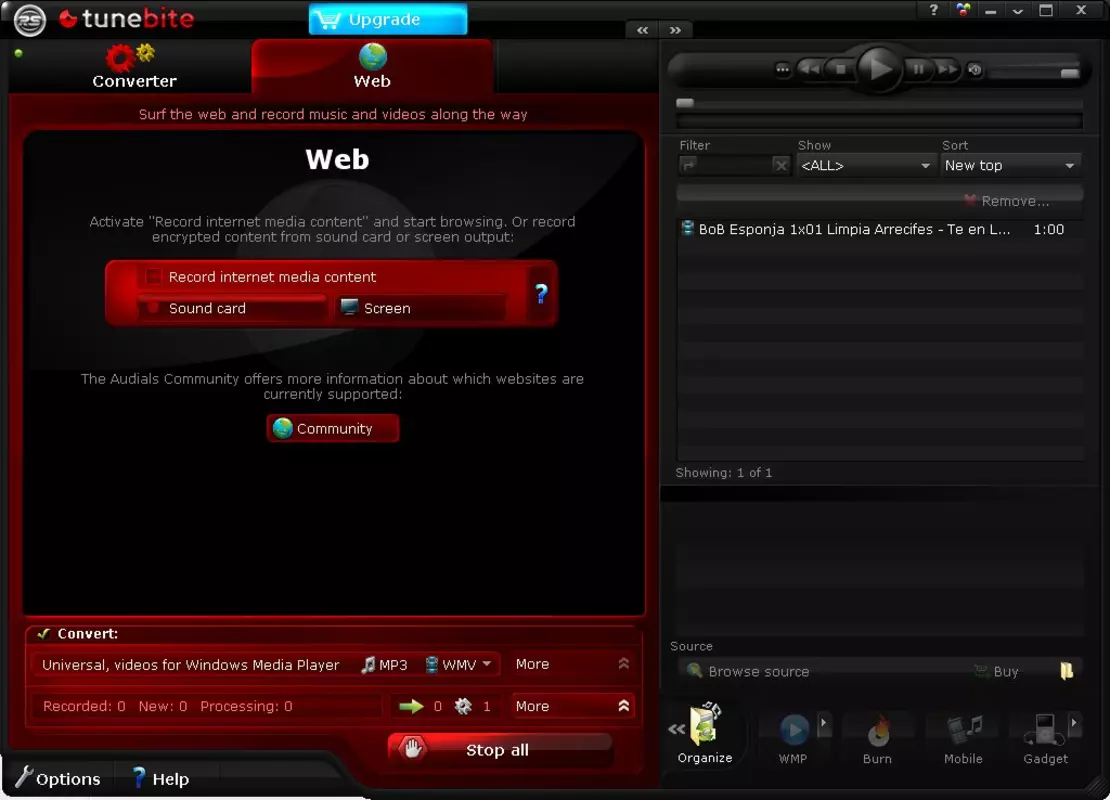Open the Sort New top dropdown
Image resolution: width=1110 pixels, height=800 pixels.
[x=1009, y=165]
